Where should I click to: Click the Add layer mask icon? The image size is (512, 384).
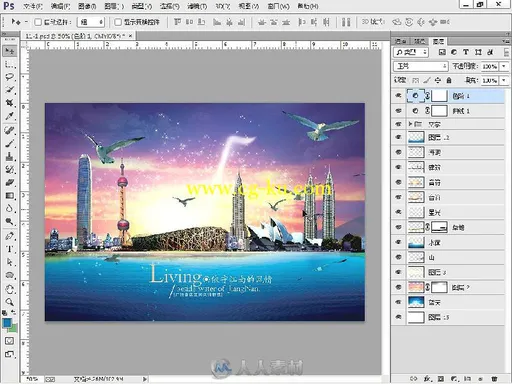441,379
